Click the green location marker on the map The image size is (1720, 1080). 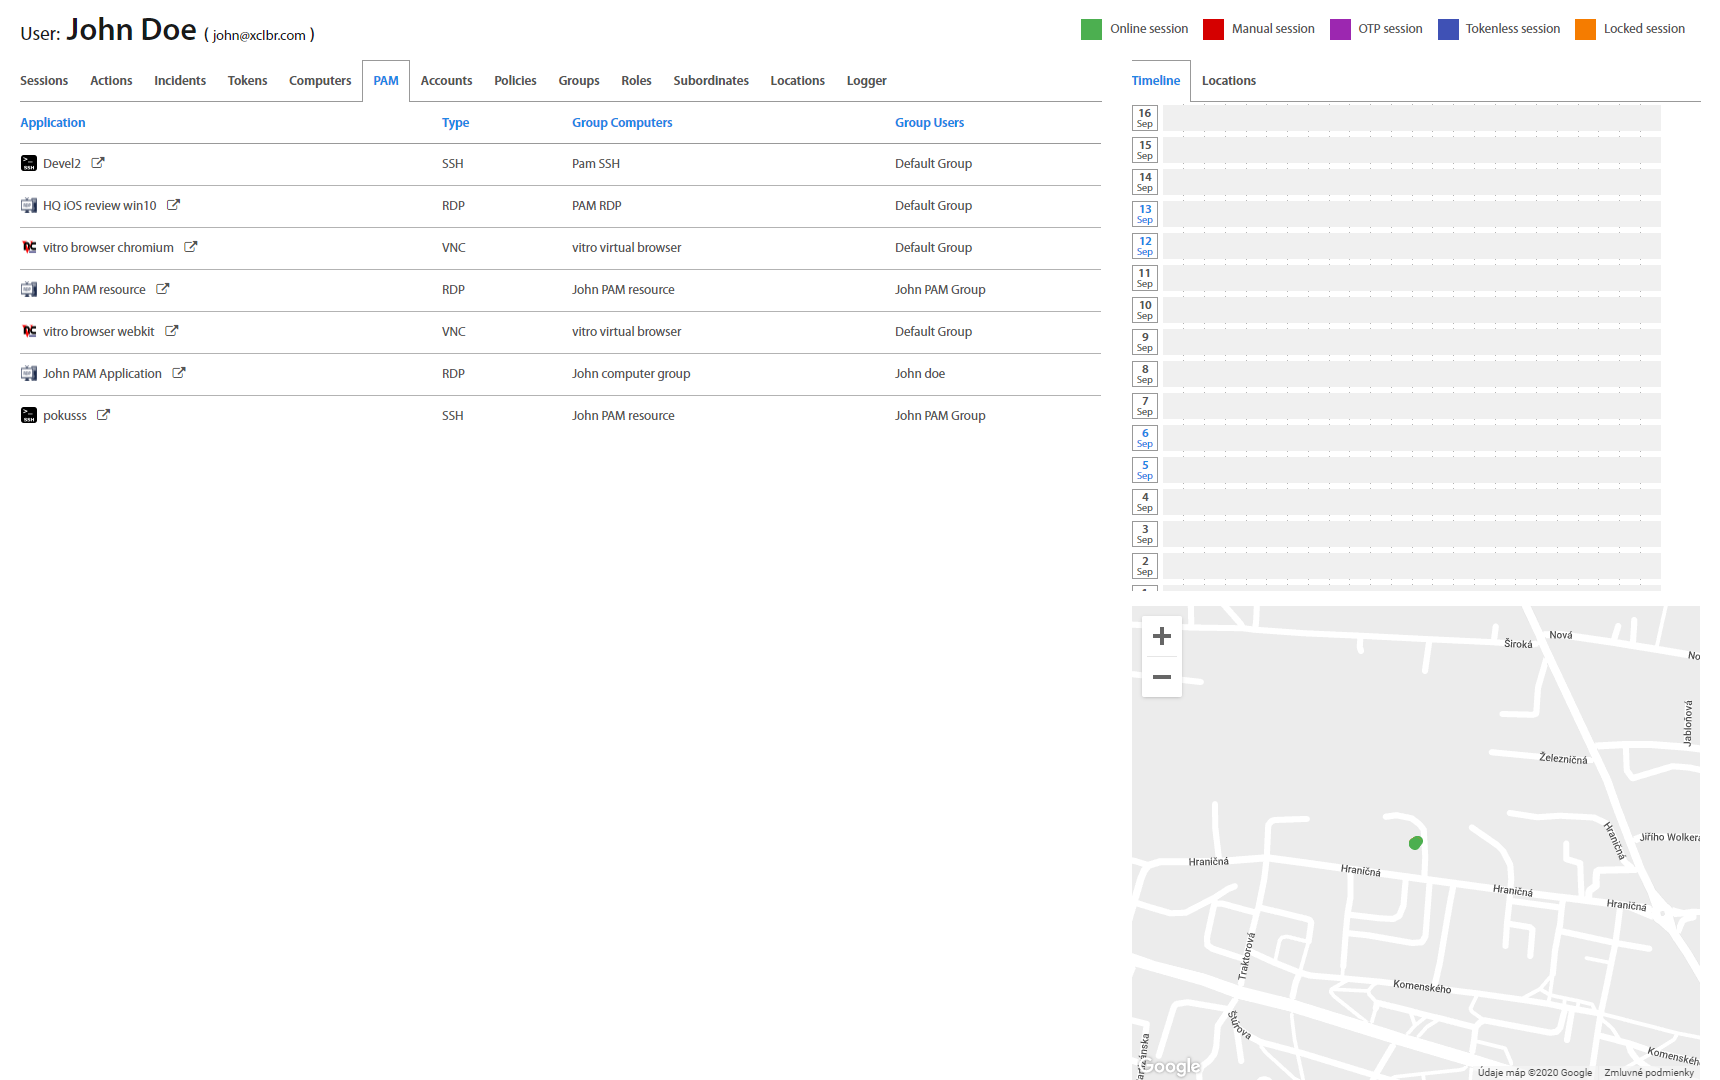tap(1415, 843)
